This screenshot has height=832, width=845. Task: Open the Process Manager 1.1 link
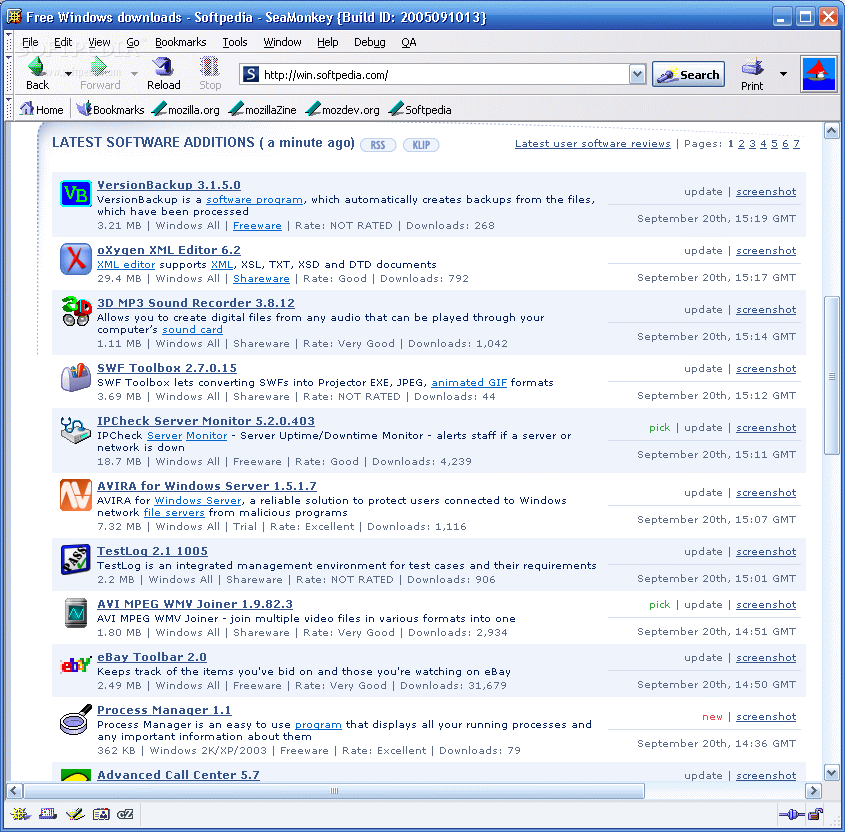(164, 710)
